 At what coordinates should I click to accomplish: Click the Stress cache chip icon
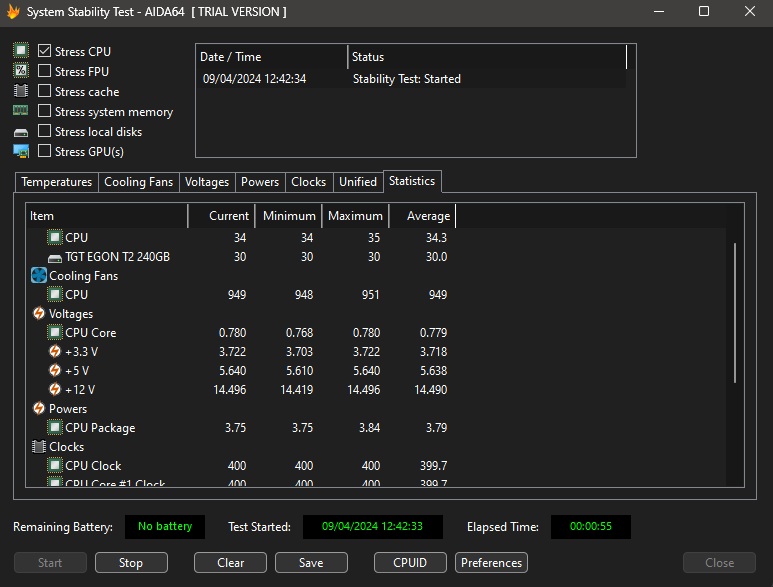(x=21, y=91)
